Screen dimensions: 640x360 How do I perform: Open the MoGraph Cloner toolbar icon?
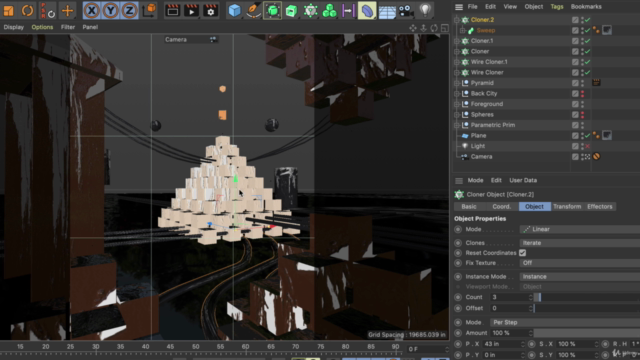pyautogui.click(x=310, y=10)
